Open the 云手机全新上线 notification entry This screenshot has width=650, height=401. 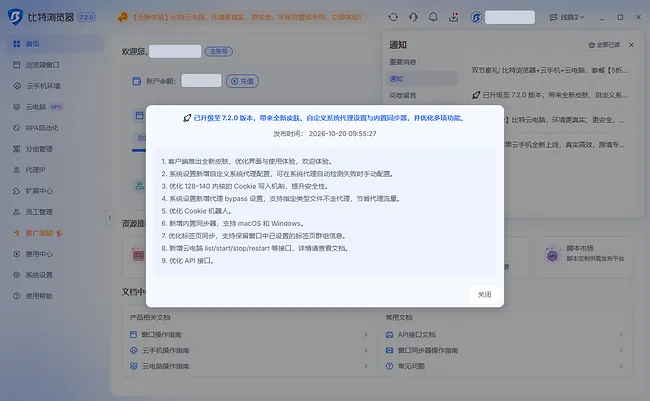coord(565,145)
